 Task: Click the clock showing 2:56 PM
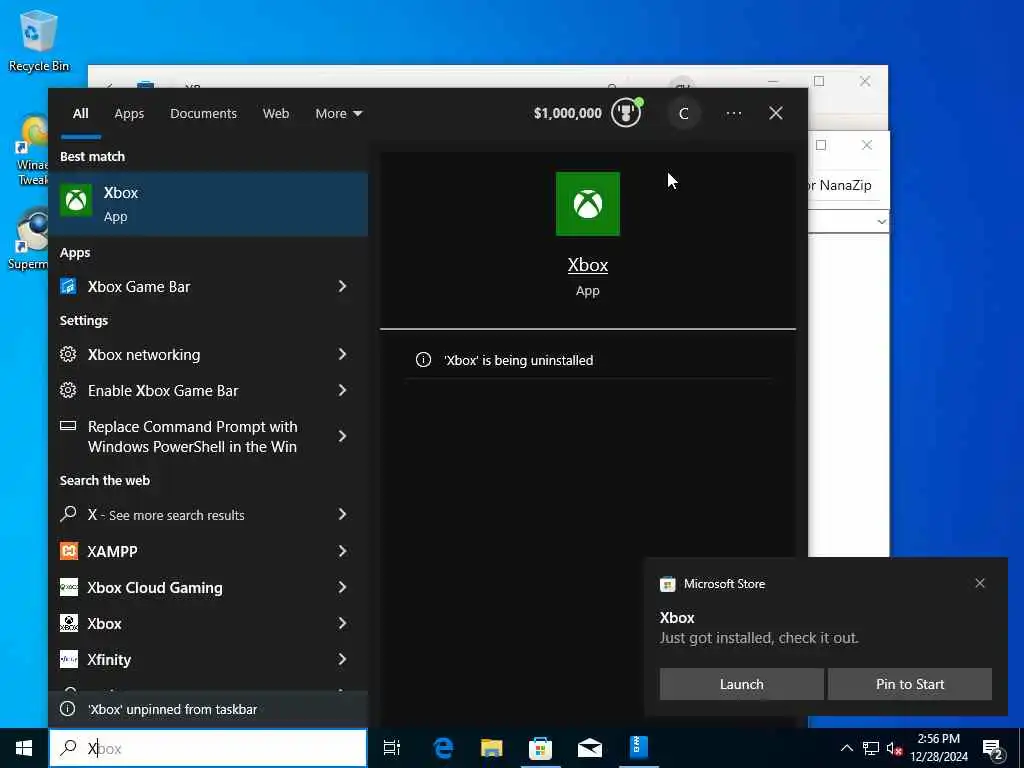939,748
